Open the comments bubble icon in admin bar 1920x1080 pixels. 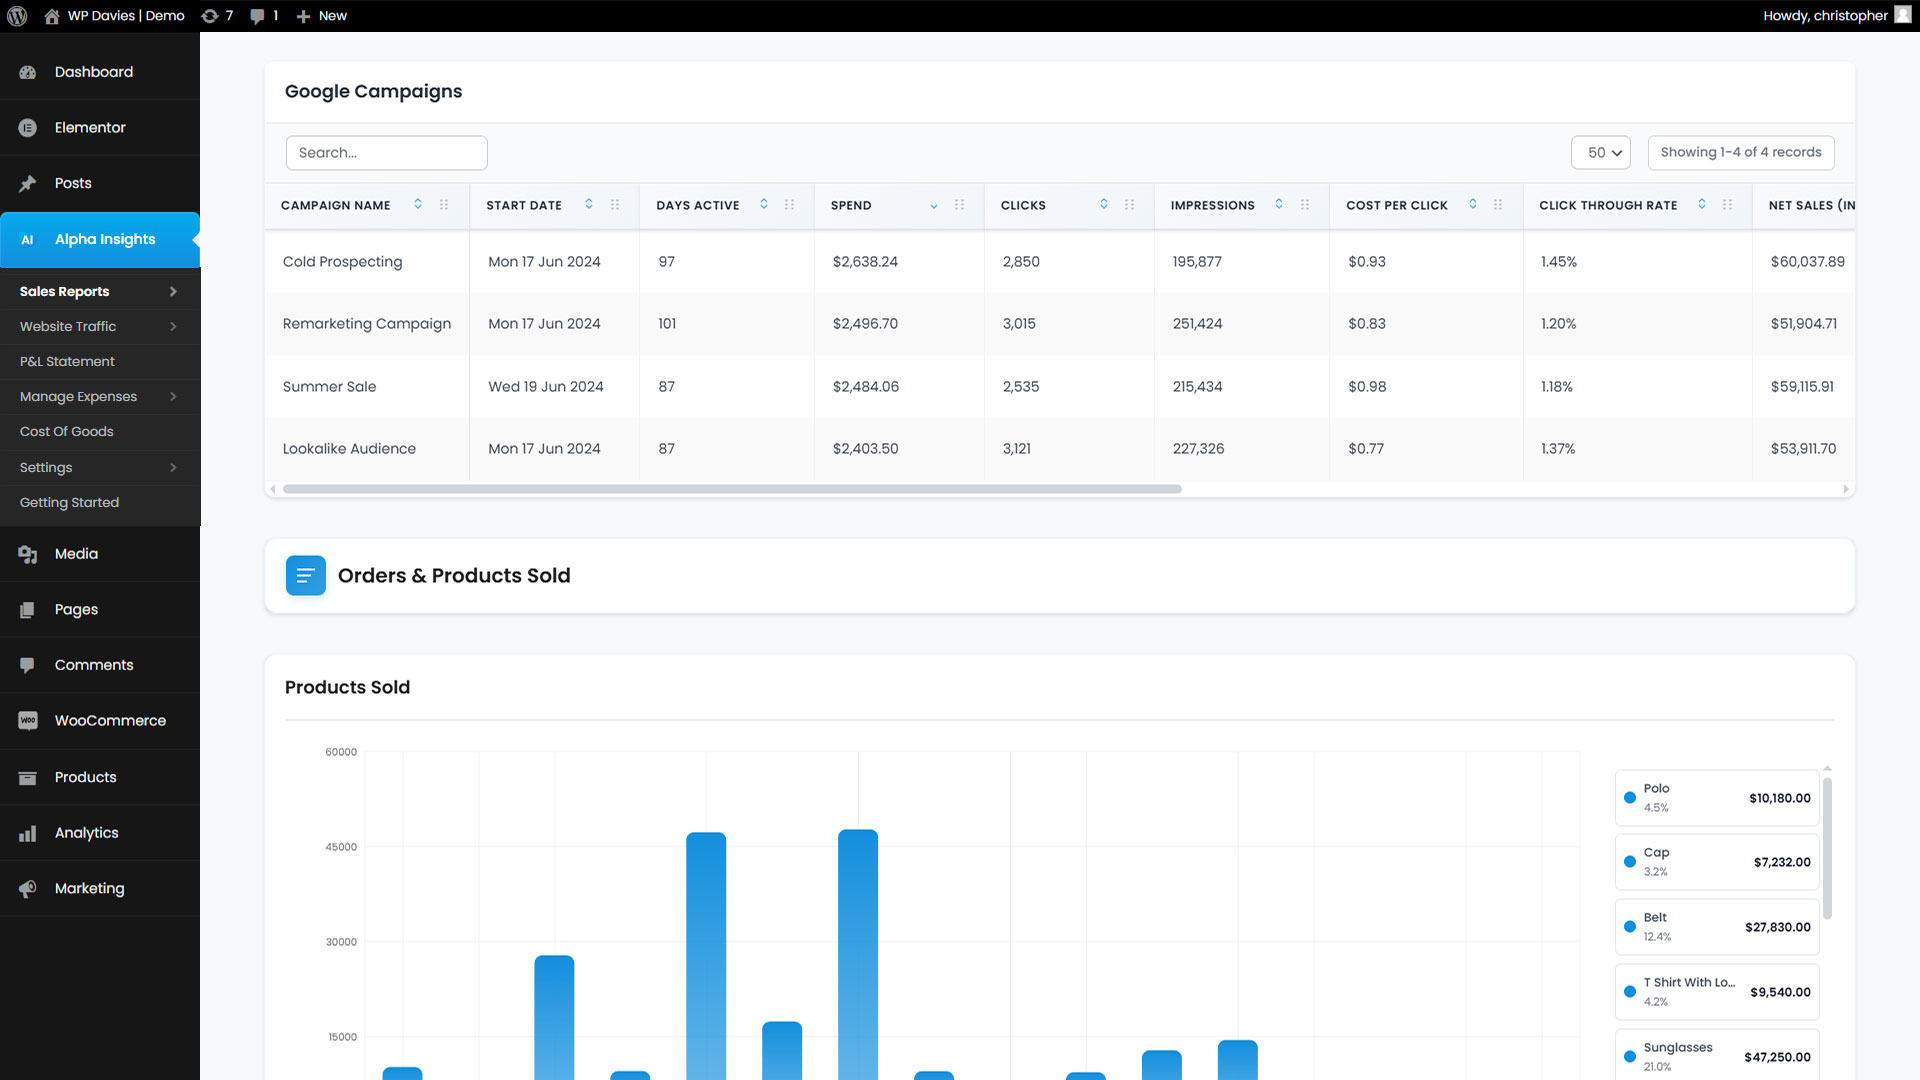coord(258,16)
